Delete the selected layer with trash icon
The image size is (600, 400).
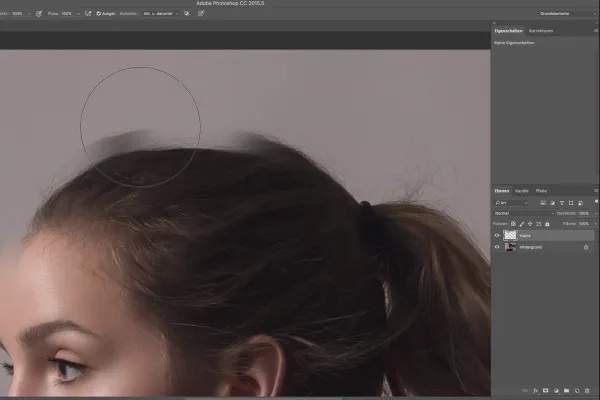tap(587, 391)
